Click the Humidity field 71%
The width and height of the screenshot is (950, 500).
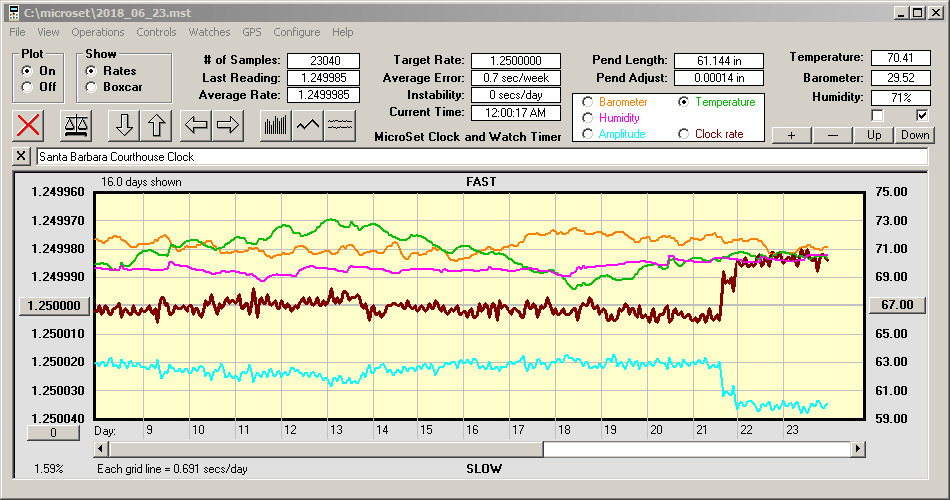[x=900, y=97]
